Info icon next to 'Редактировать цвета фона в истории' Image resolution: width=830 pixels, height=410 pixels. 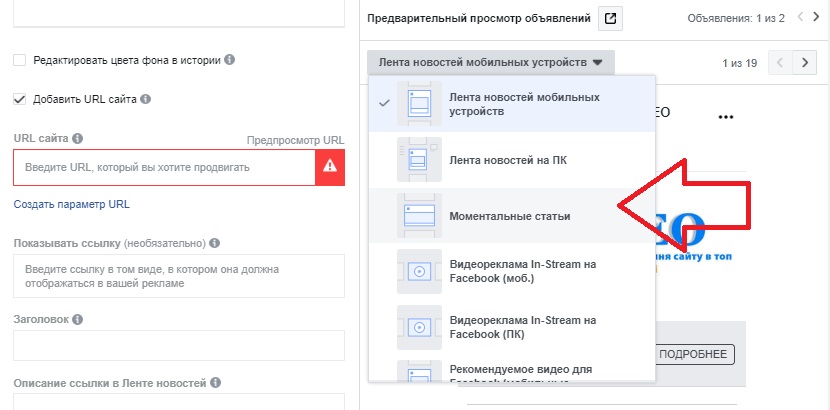229,60
